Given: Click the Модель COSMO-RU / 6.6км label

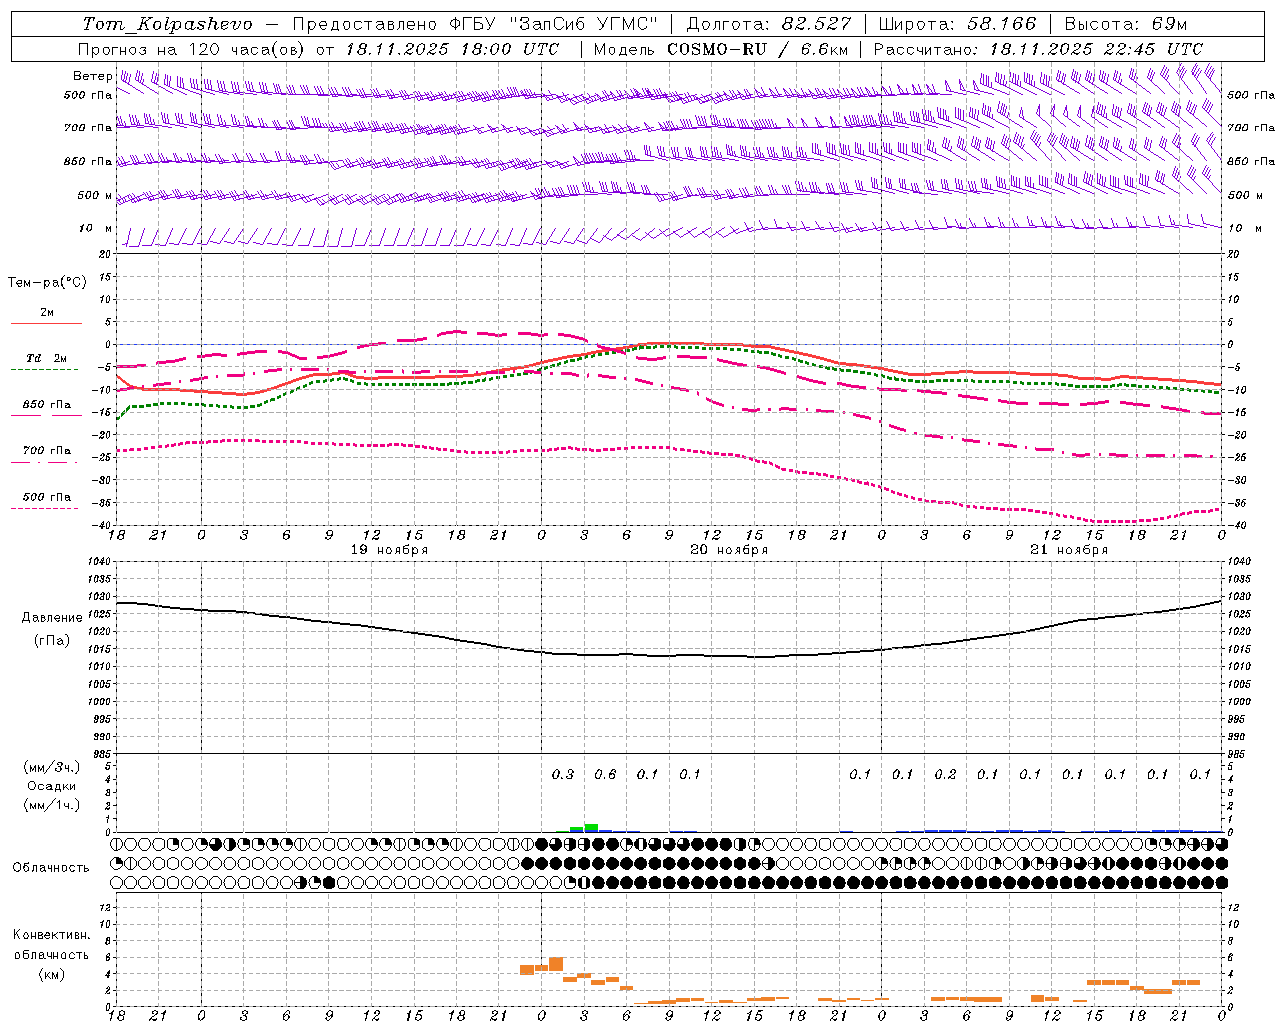Looking at the screenshot, I should (720, 49).
